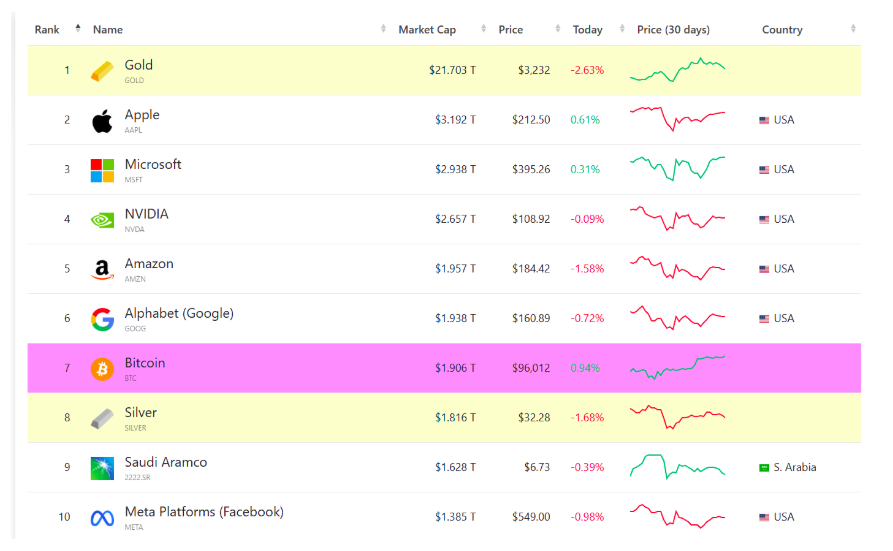Click the Name column header

[x=108, y=30]
